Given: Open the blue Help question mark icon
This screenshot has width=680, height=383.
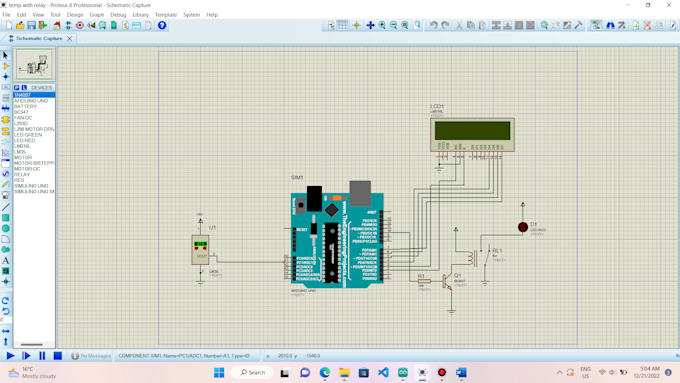Looking at the screenshot, I should pos(162,26).
